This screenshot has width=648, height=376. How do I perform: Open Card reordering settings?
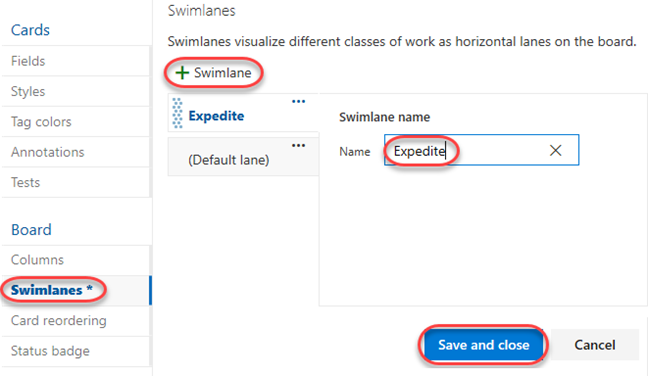point(76,321)
